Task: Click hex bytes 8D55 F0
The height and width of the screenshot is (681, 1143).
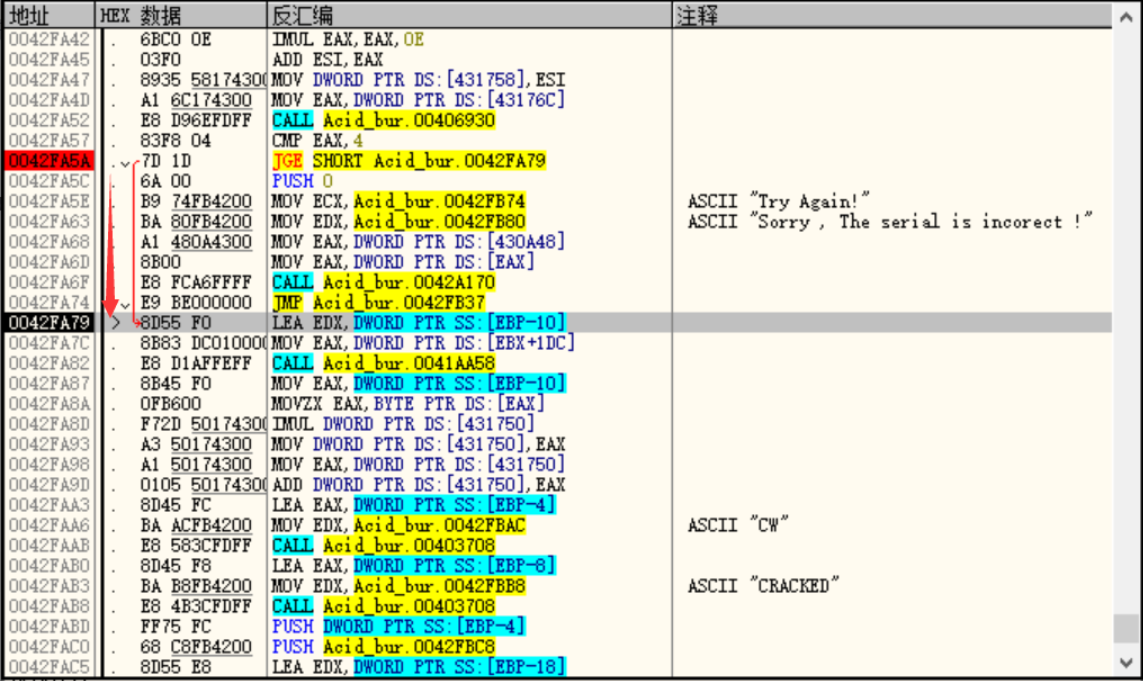Action: pyautogui.click(x=176, y=322)
